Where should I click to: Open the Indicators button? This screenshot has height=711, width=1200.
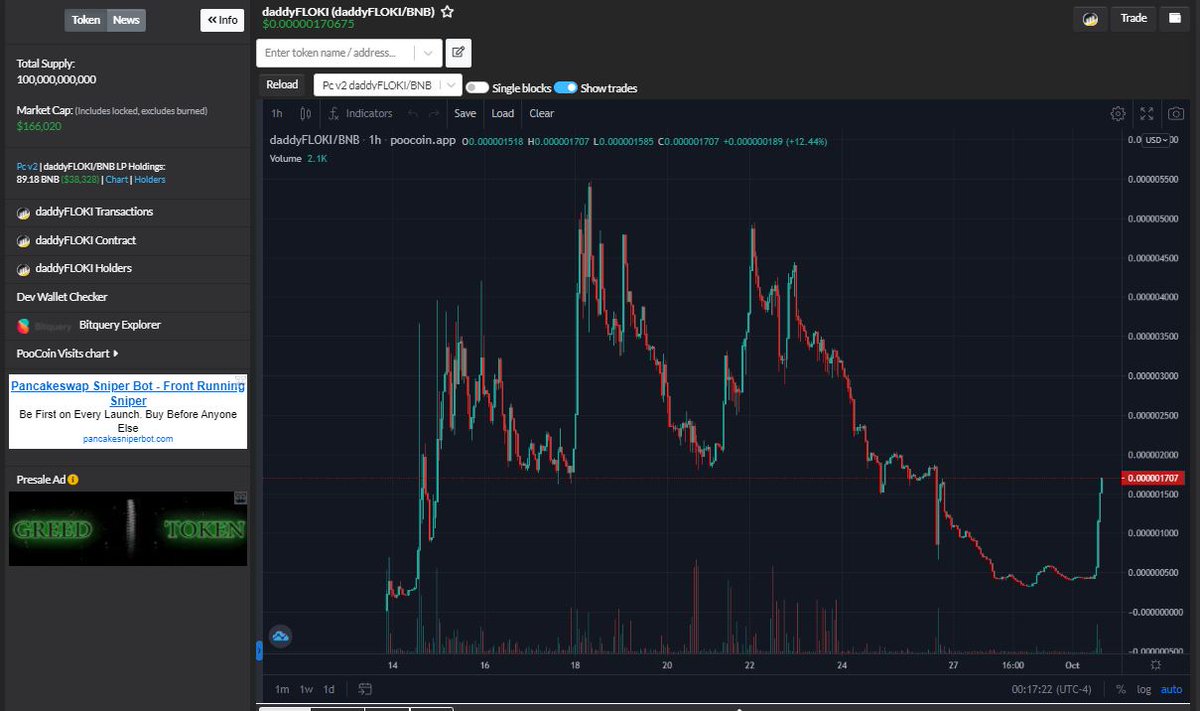click(x=360, y=114)
